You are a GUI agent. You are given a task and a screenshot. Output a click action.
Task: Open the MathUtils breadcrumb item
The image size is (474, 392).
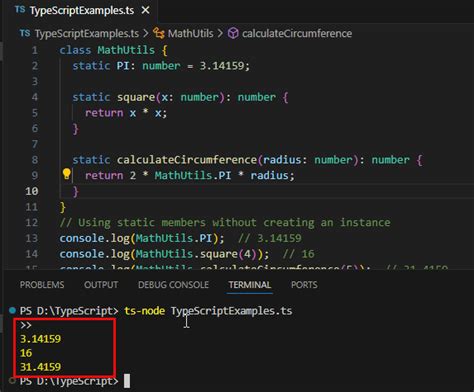pos(190,33)
